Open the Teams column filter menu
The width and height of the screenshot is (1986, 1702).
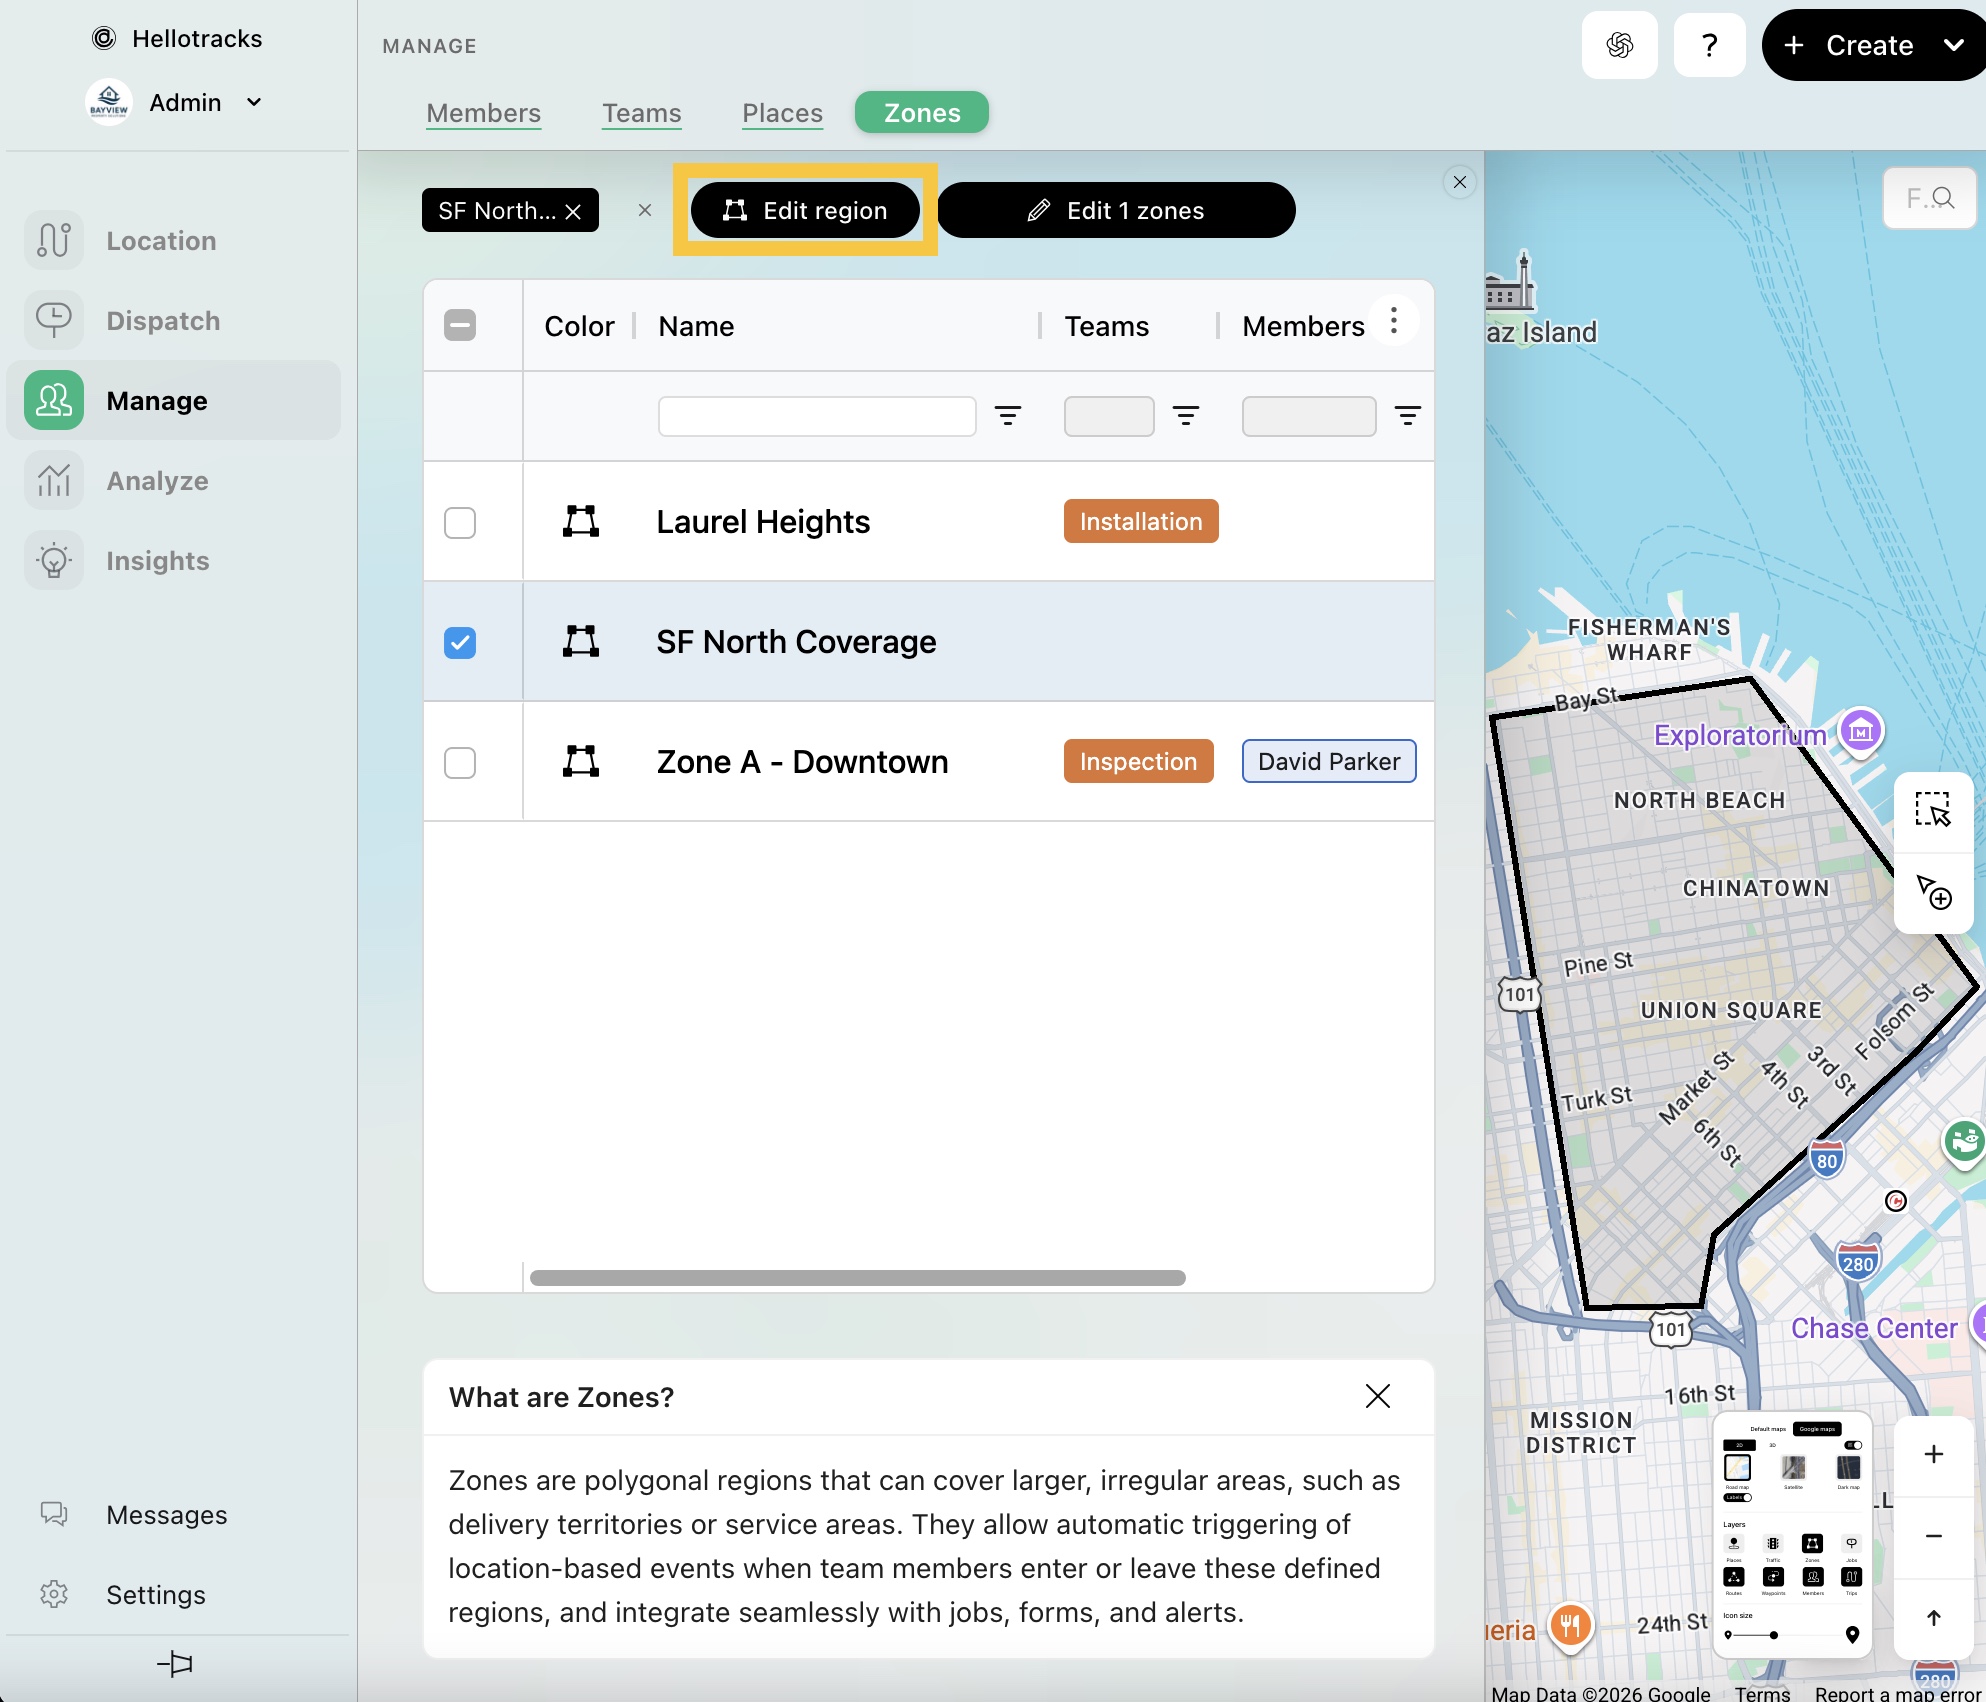point(1185,416)
